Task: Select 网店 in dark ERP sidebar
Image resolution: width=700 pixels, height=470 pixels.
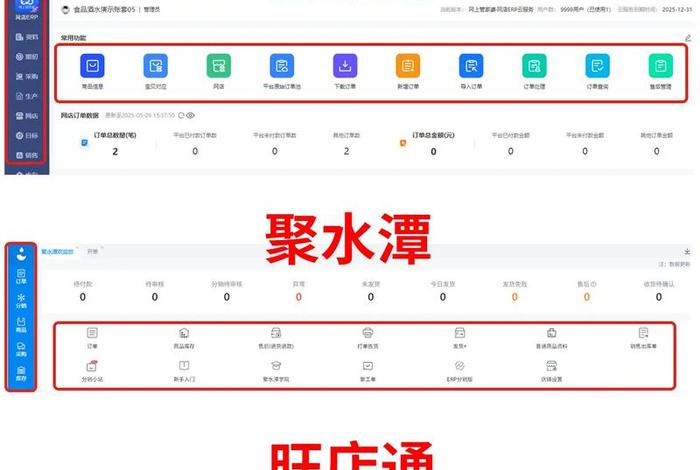Action: 27,116
